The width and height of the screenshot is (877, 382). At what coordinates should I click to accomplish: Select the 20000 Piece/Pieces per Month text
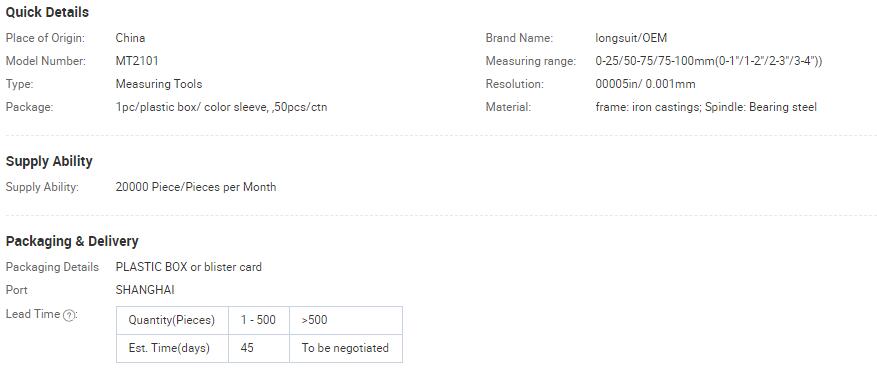[x=196, y=187]
